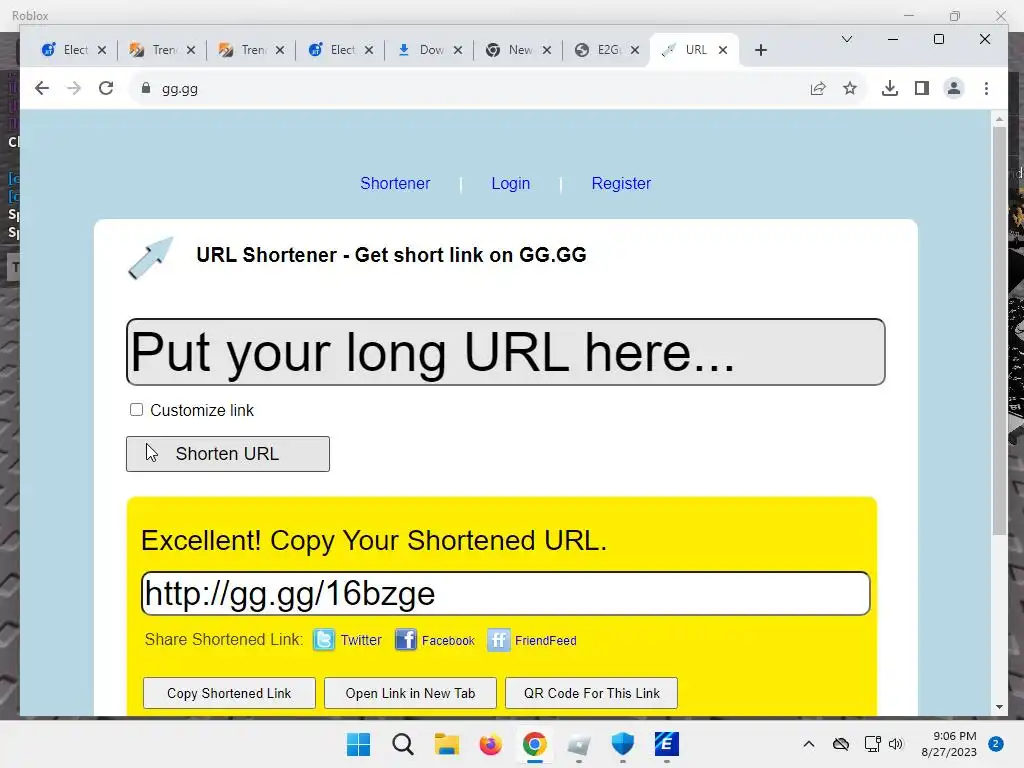The image size is (1024, 768).
Task: Open the Chrome profile avatar
Action: click(x=954, y=88)
